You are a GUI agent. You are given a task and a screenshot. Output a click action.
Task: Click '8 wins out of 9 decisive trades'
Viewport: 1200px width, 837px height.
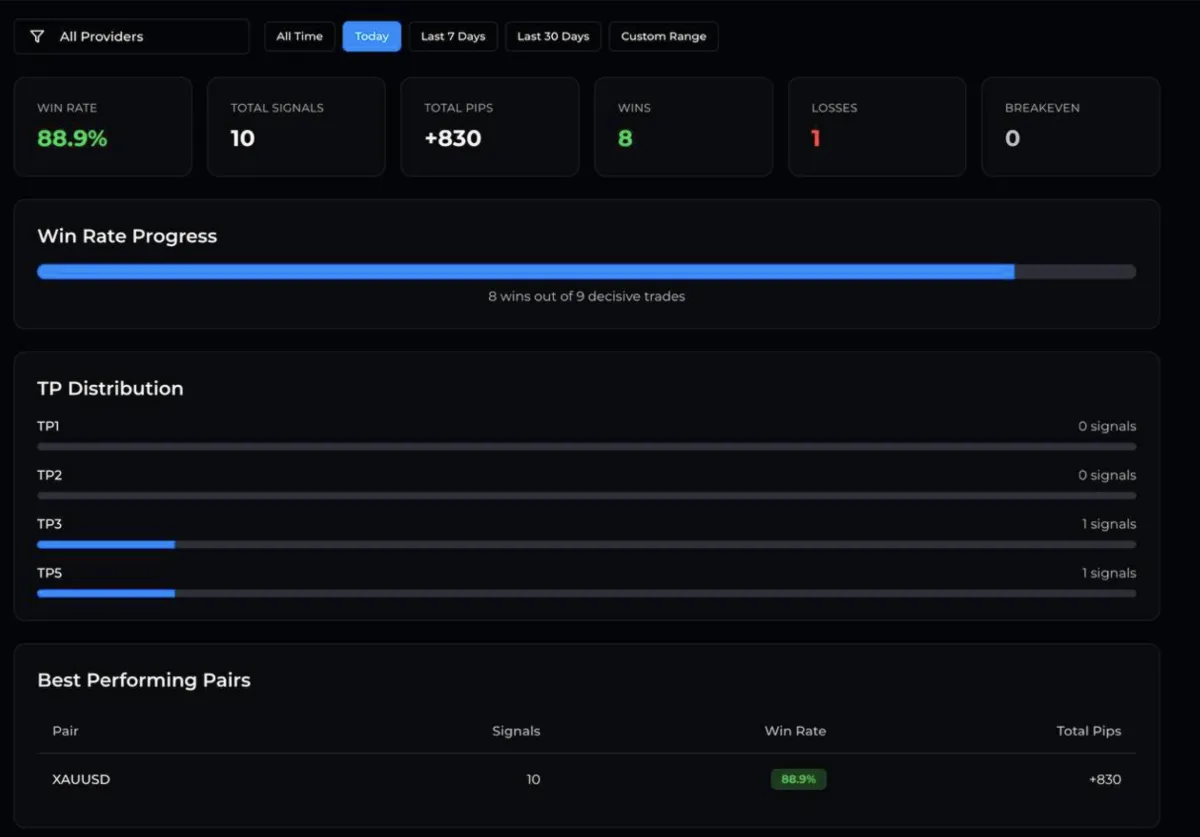click(x=586, y=297)
